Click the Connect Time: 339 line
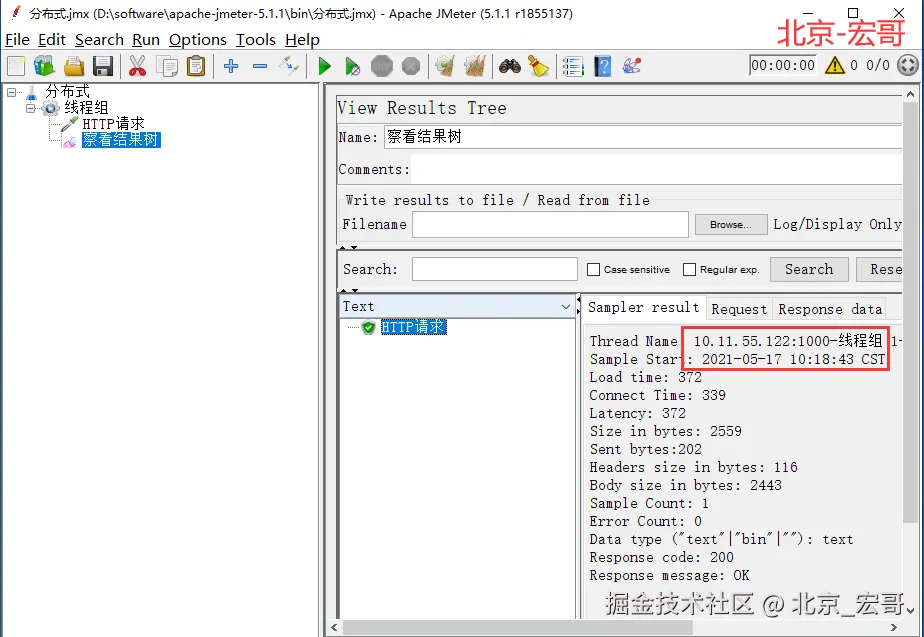The image size is (924, 637). pos(657,395)
